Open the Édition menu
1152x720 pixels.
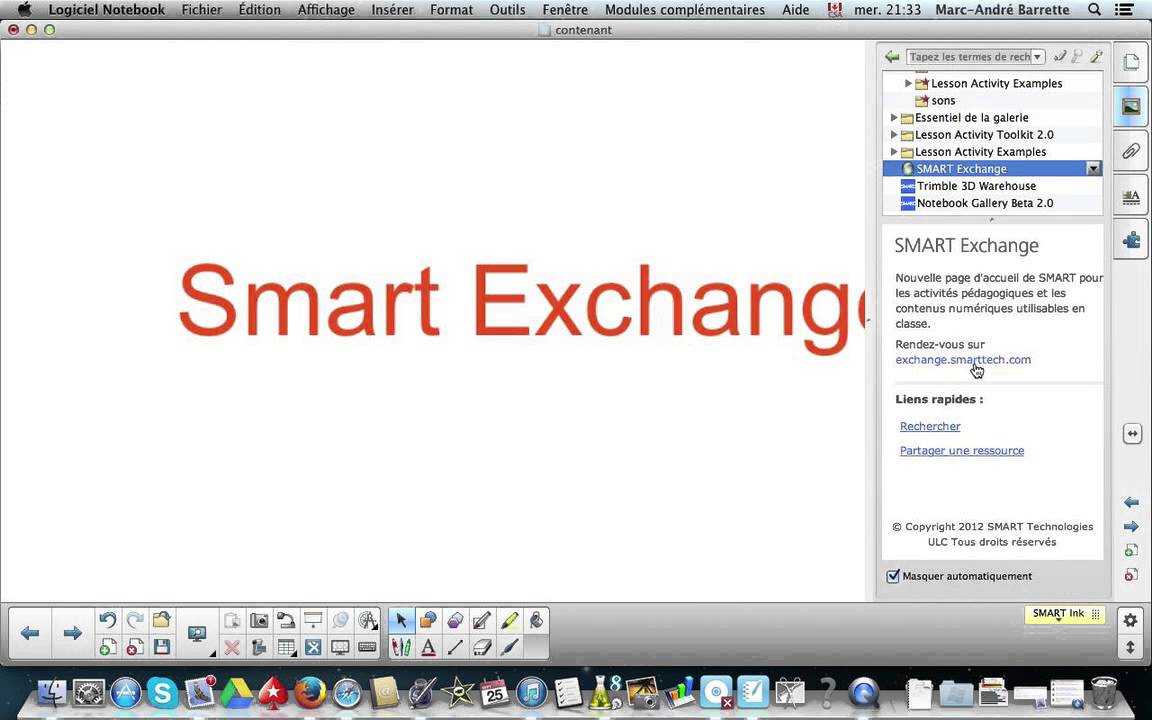(259, 10)
